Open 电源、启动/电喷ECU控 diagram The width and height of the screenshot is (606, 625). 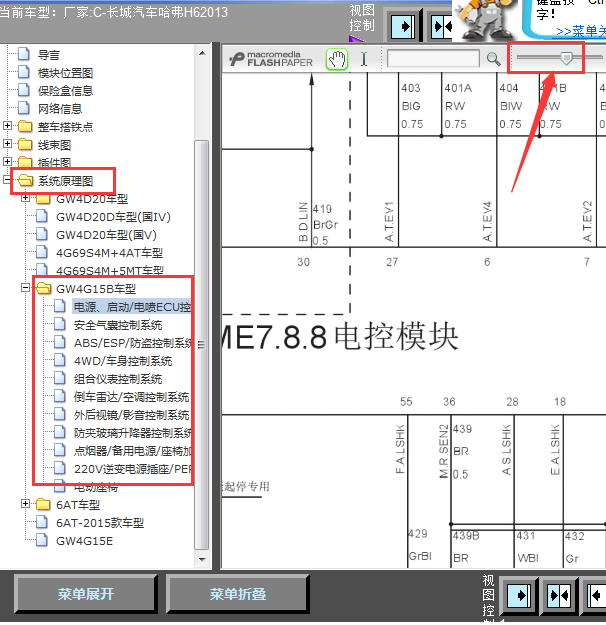[132, 307]
